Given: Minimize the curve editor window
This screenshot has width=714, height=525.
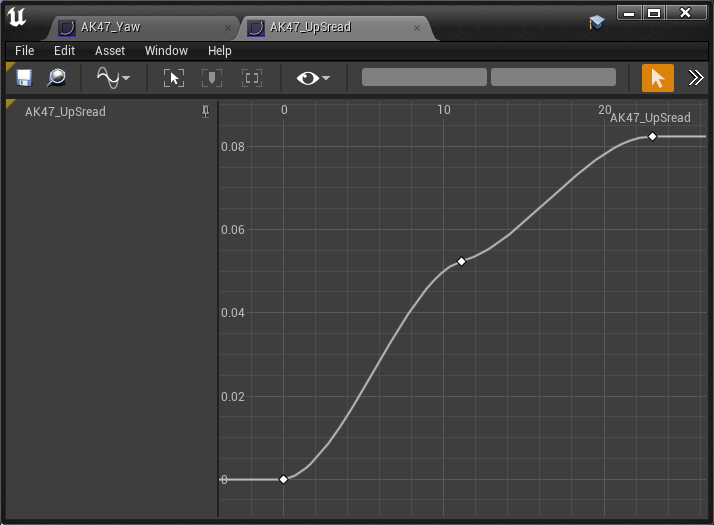Looking at the screenshot, I should 629,13.
